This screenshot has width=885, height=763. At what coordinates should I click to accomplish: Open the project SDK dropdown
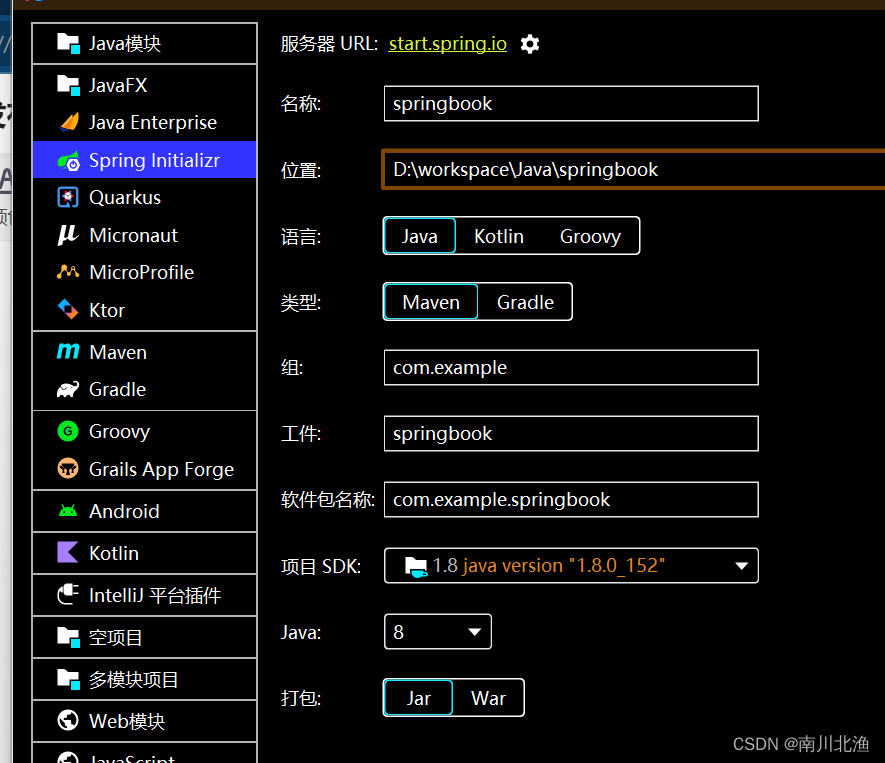571,565
